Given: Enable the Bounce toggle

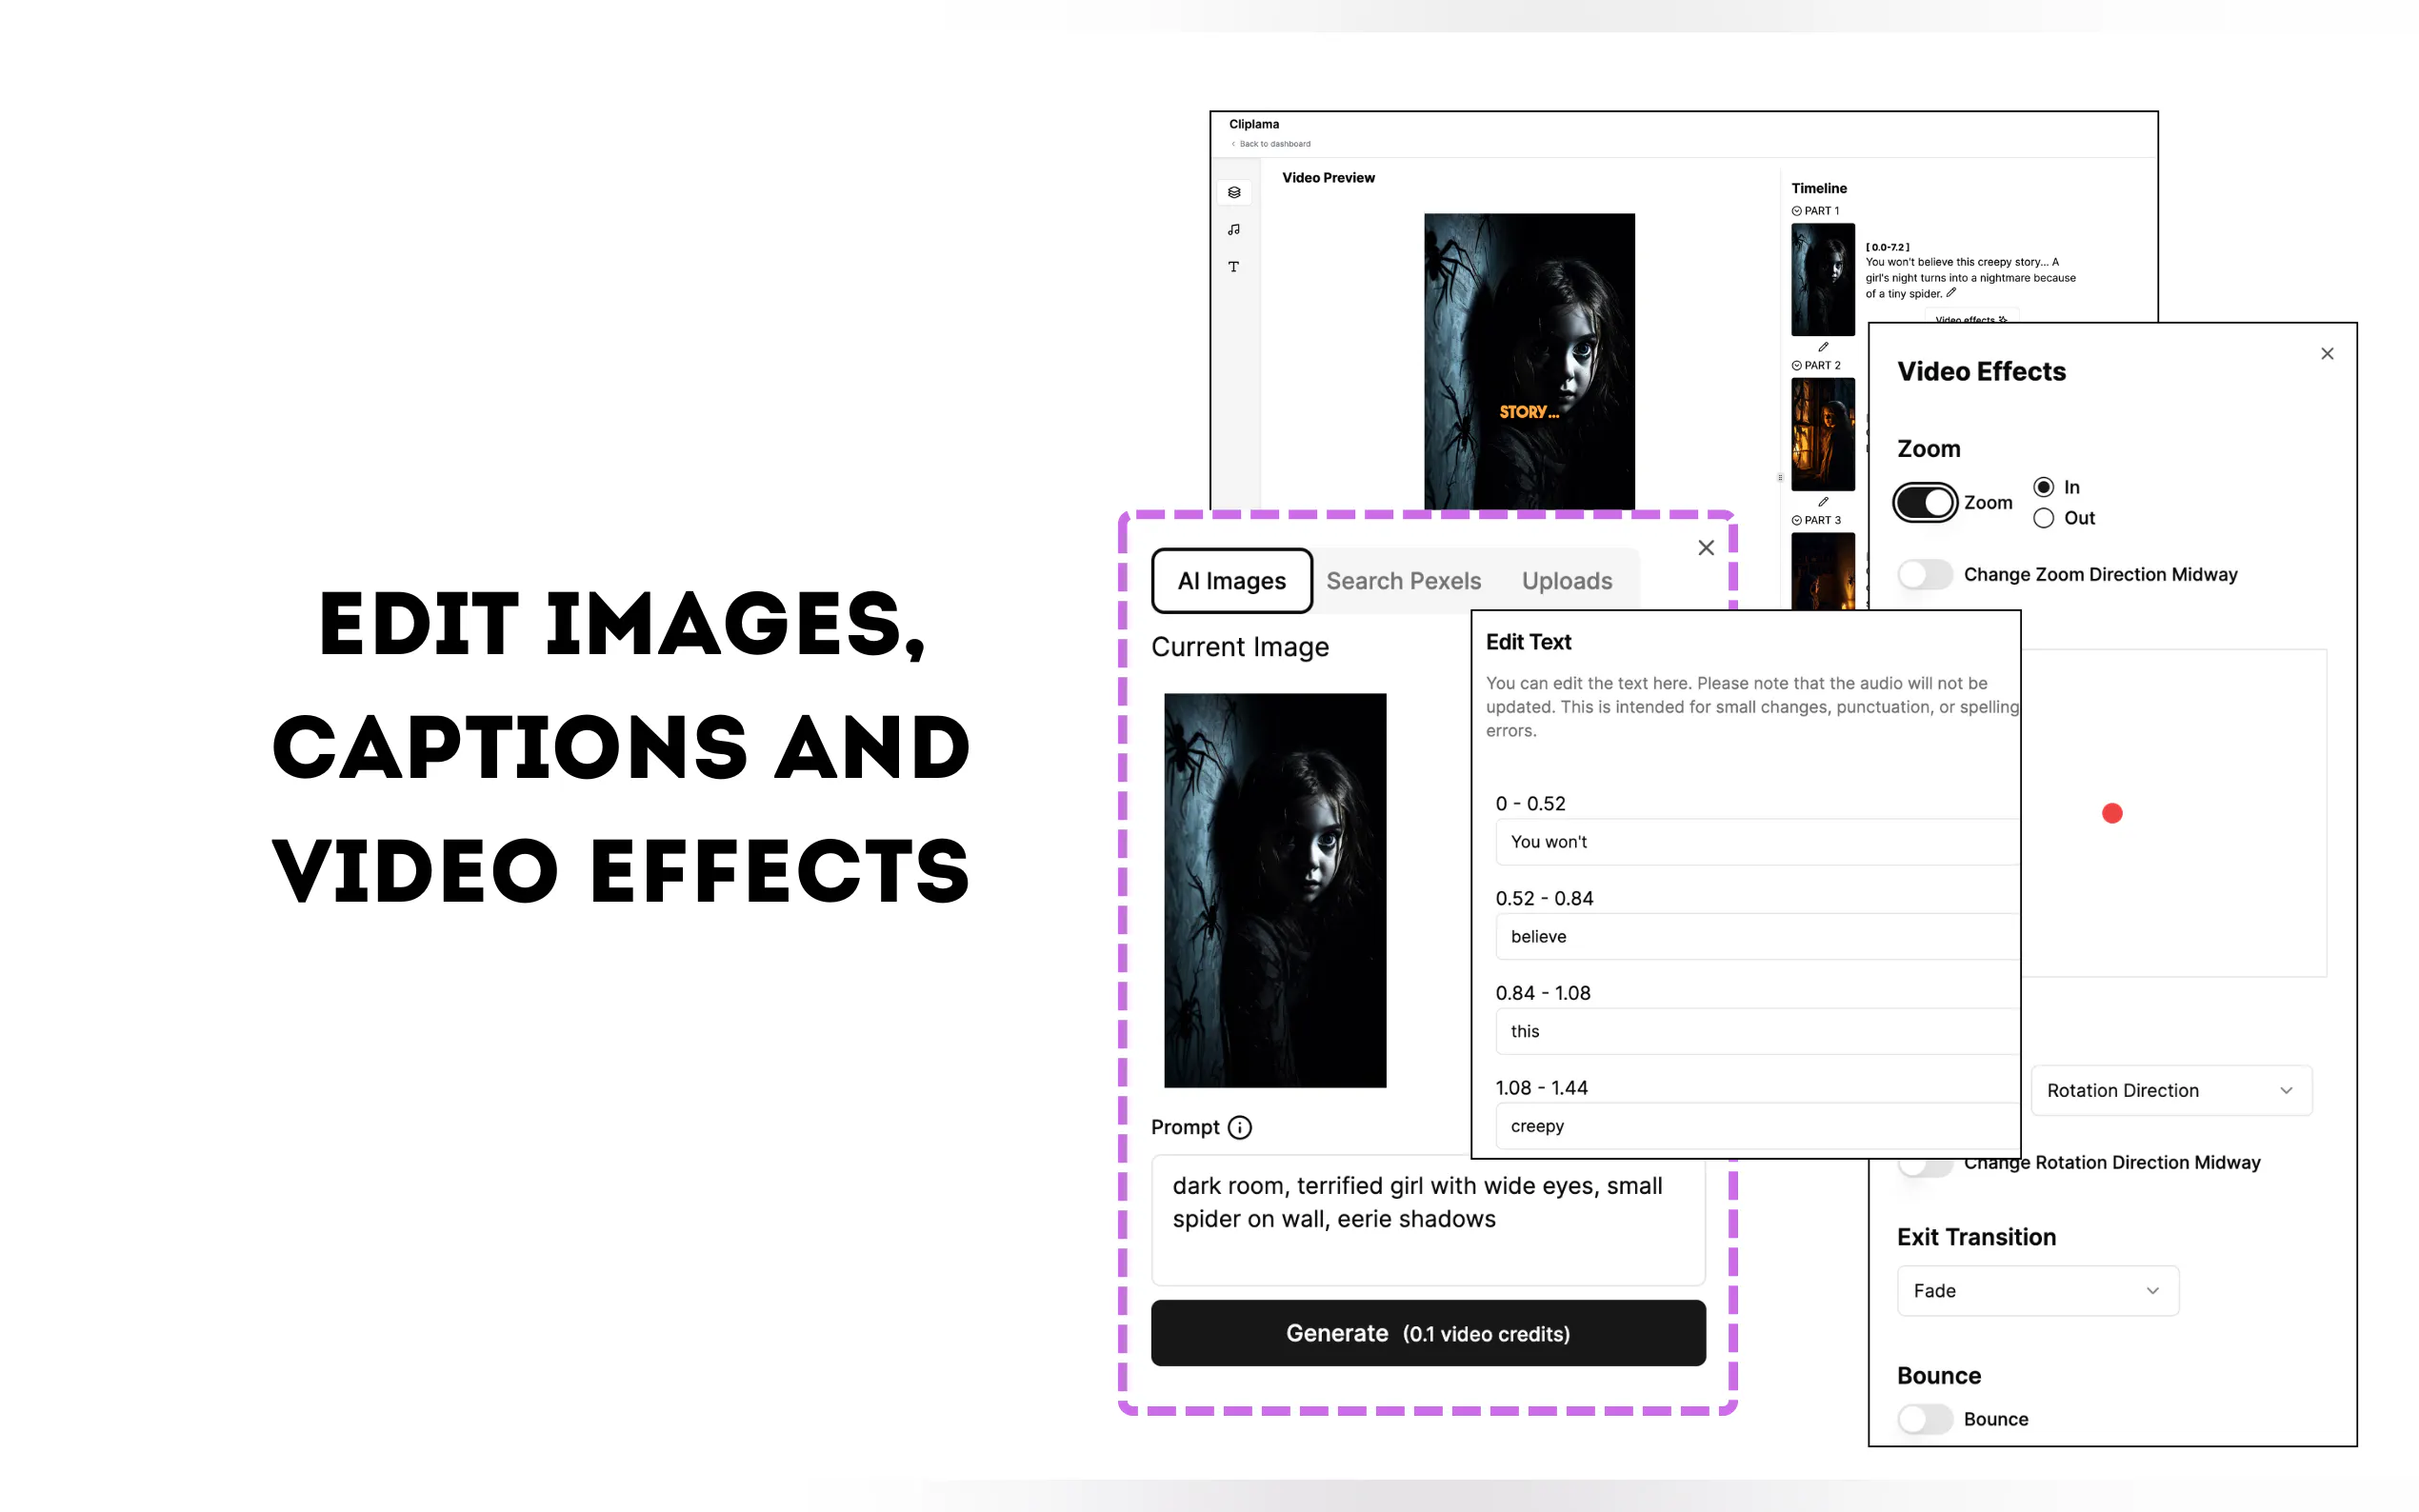Looking at the screenshot, I should point(1924,1419).
